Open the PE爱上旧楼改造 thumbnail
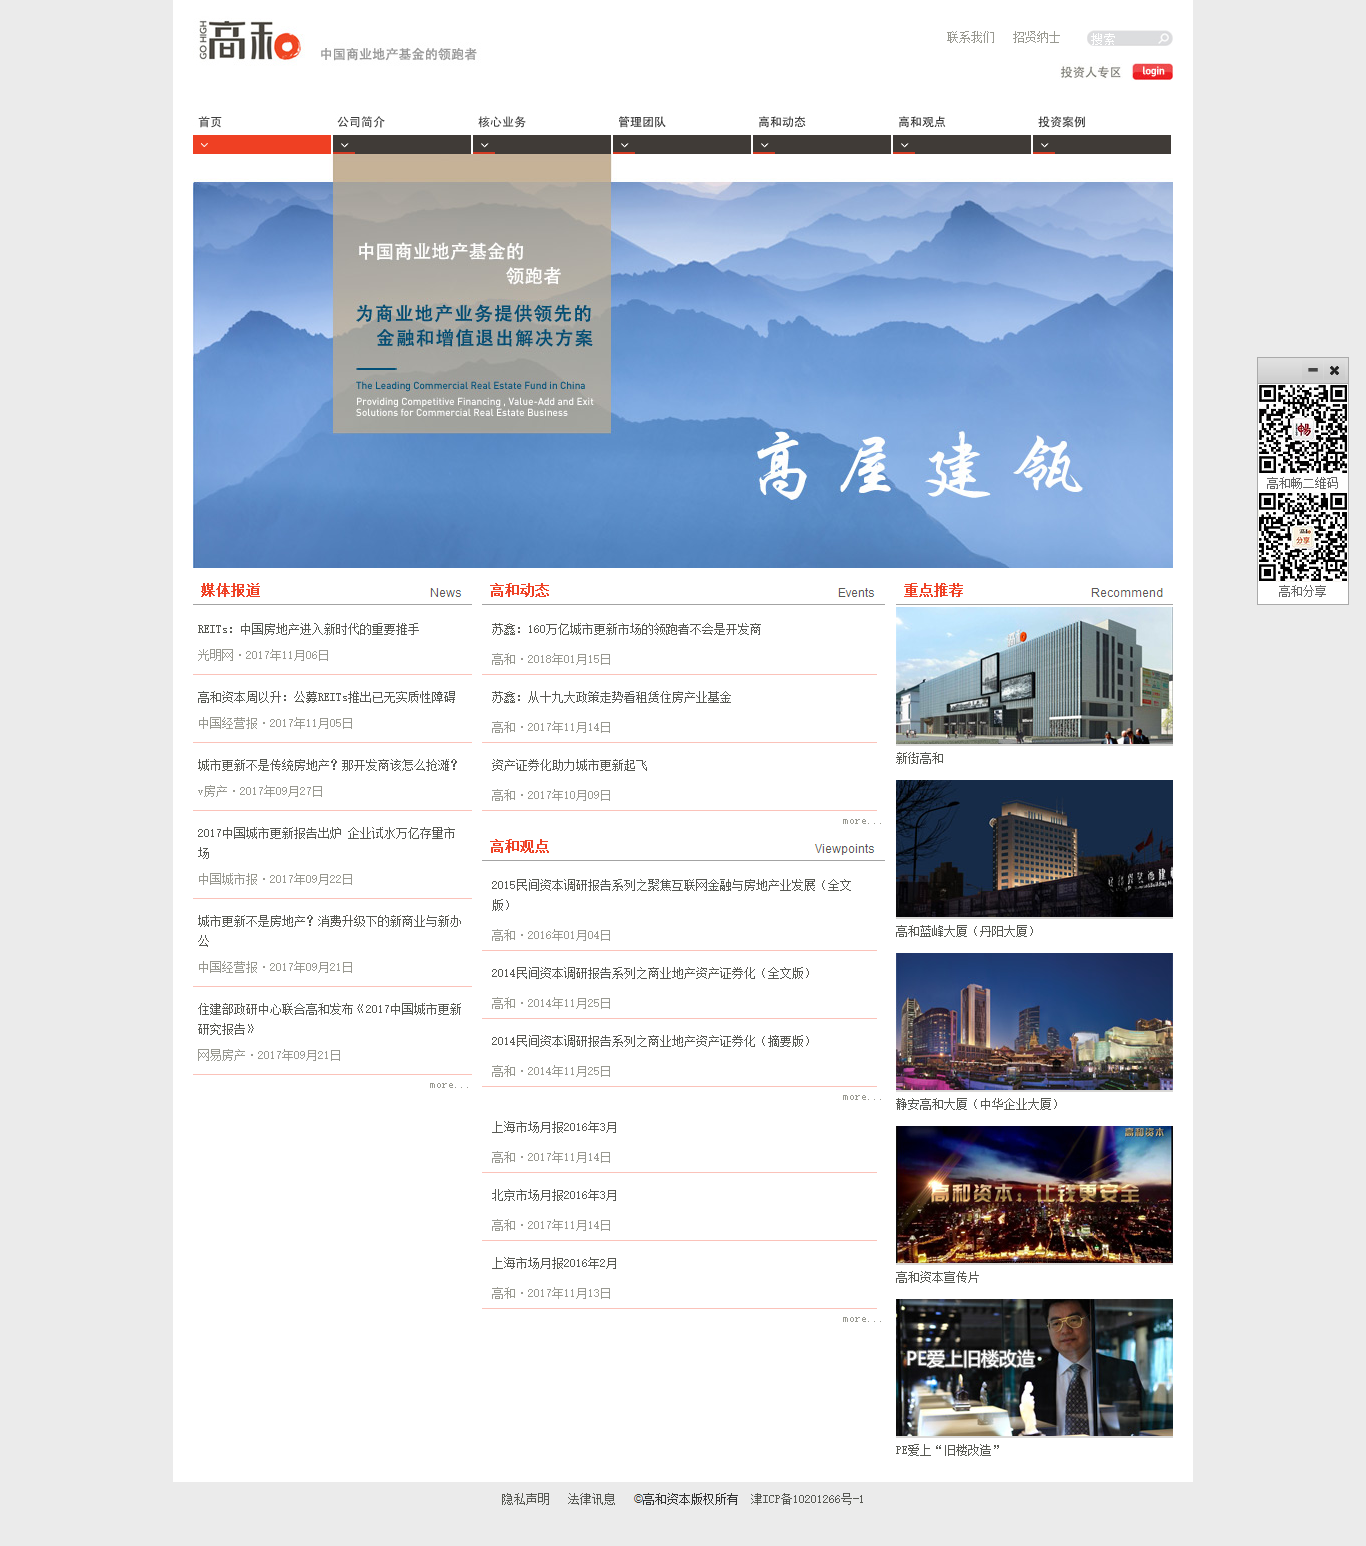The width and height of the screenshot is (1366, 1546). (x=1034, y=1368)
